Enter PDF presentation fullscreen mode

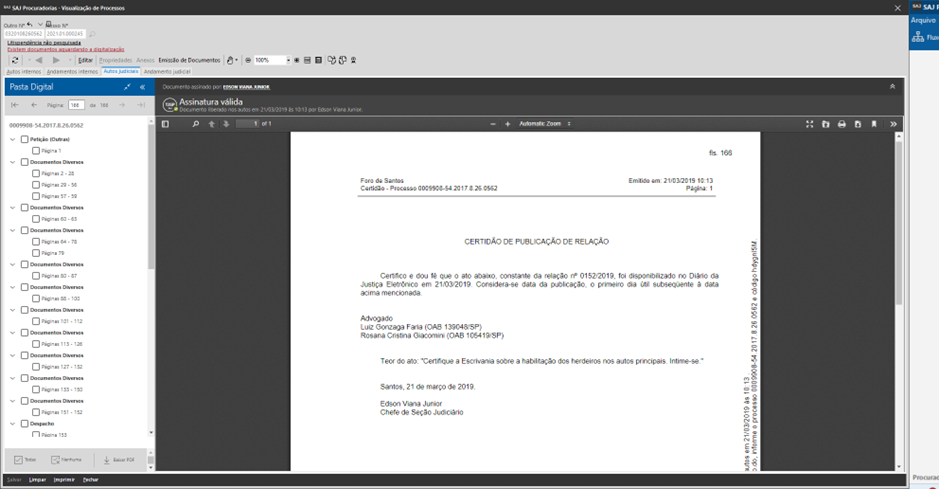point(809,124)
